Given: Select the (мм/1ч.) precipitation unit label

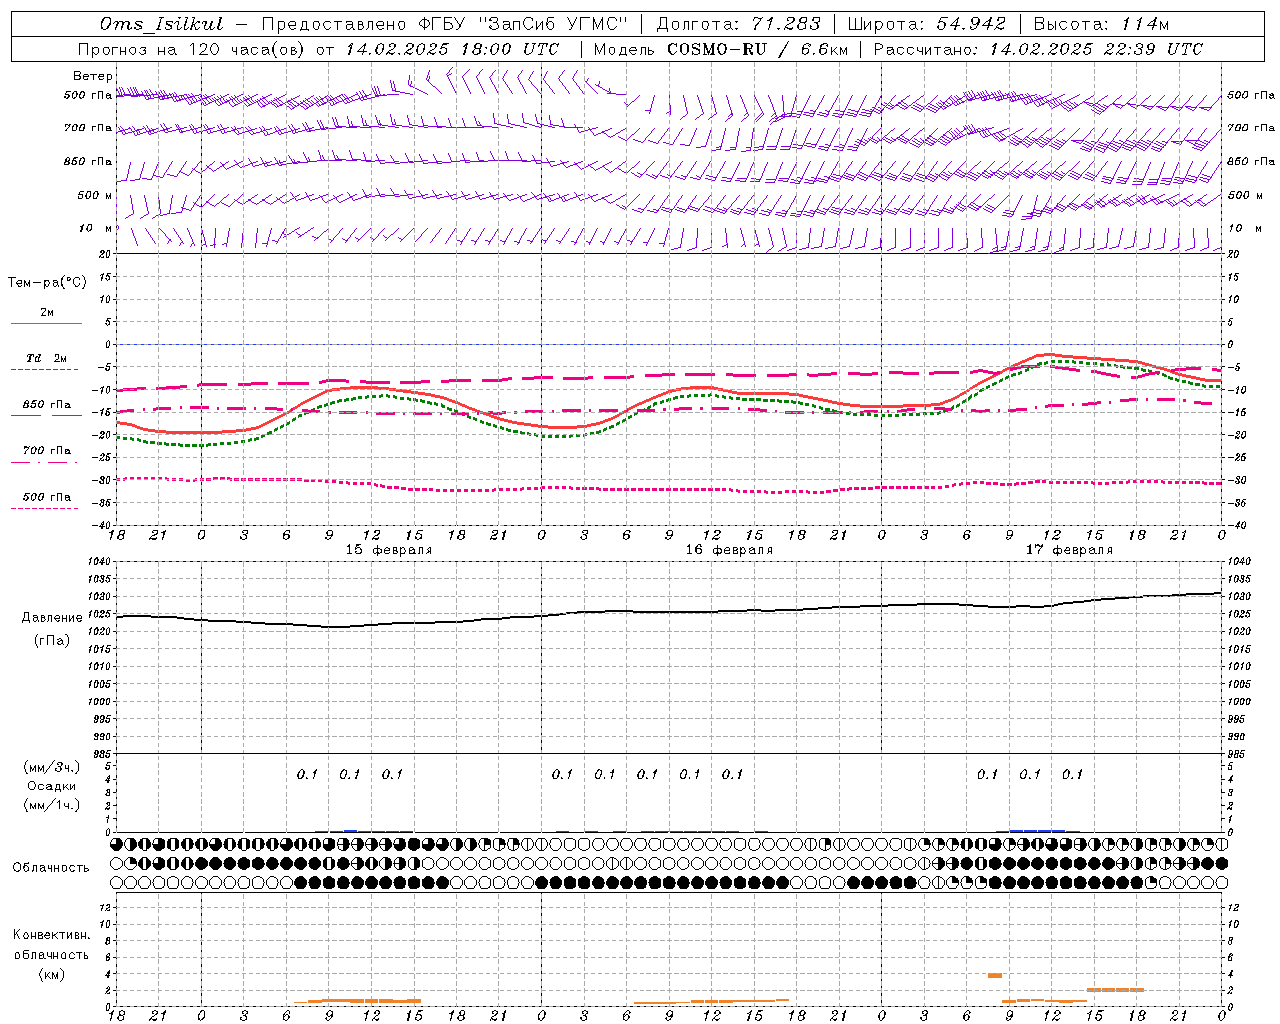Looking at the screenshot, I should click(x=52, y=805).
